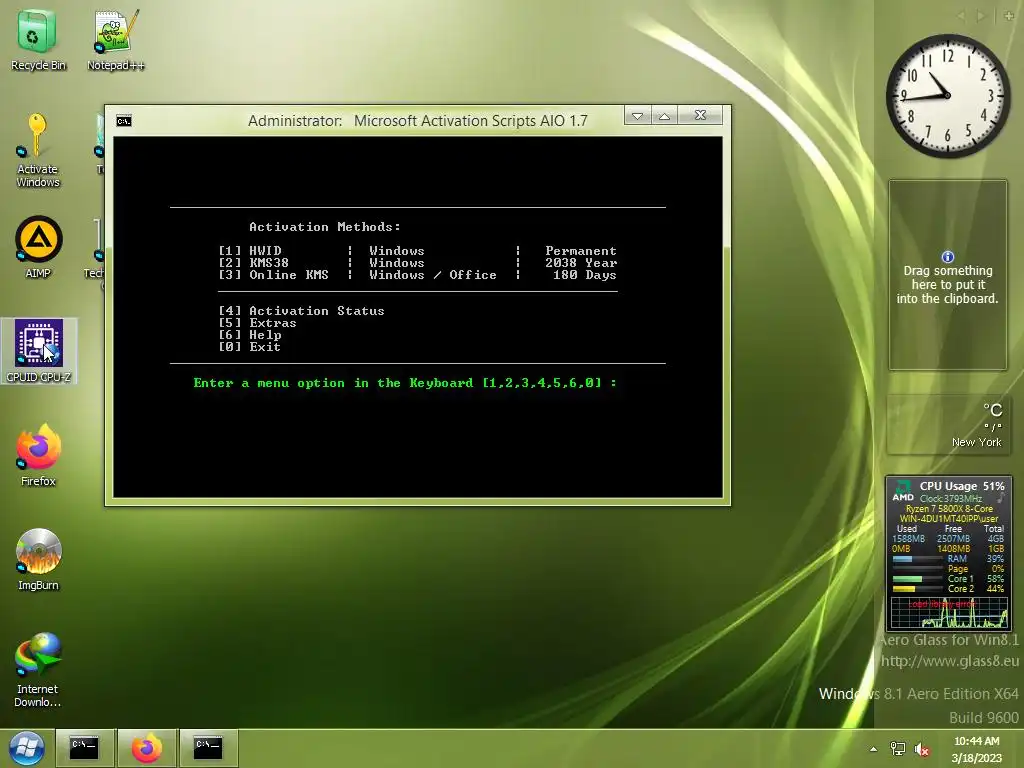This screenshot has height=768, width=1024.
Task: Click the Core 2 usage bar
Action: point(916,589)
